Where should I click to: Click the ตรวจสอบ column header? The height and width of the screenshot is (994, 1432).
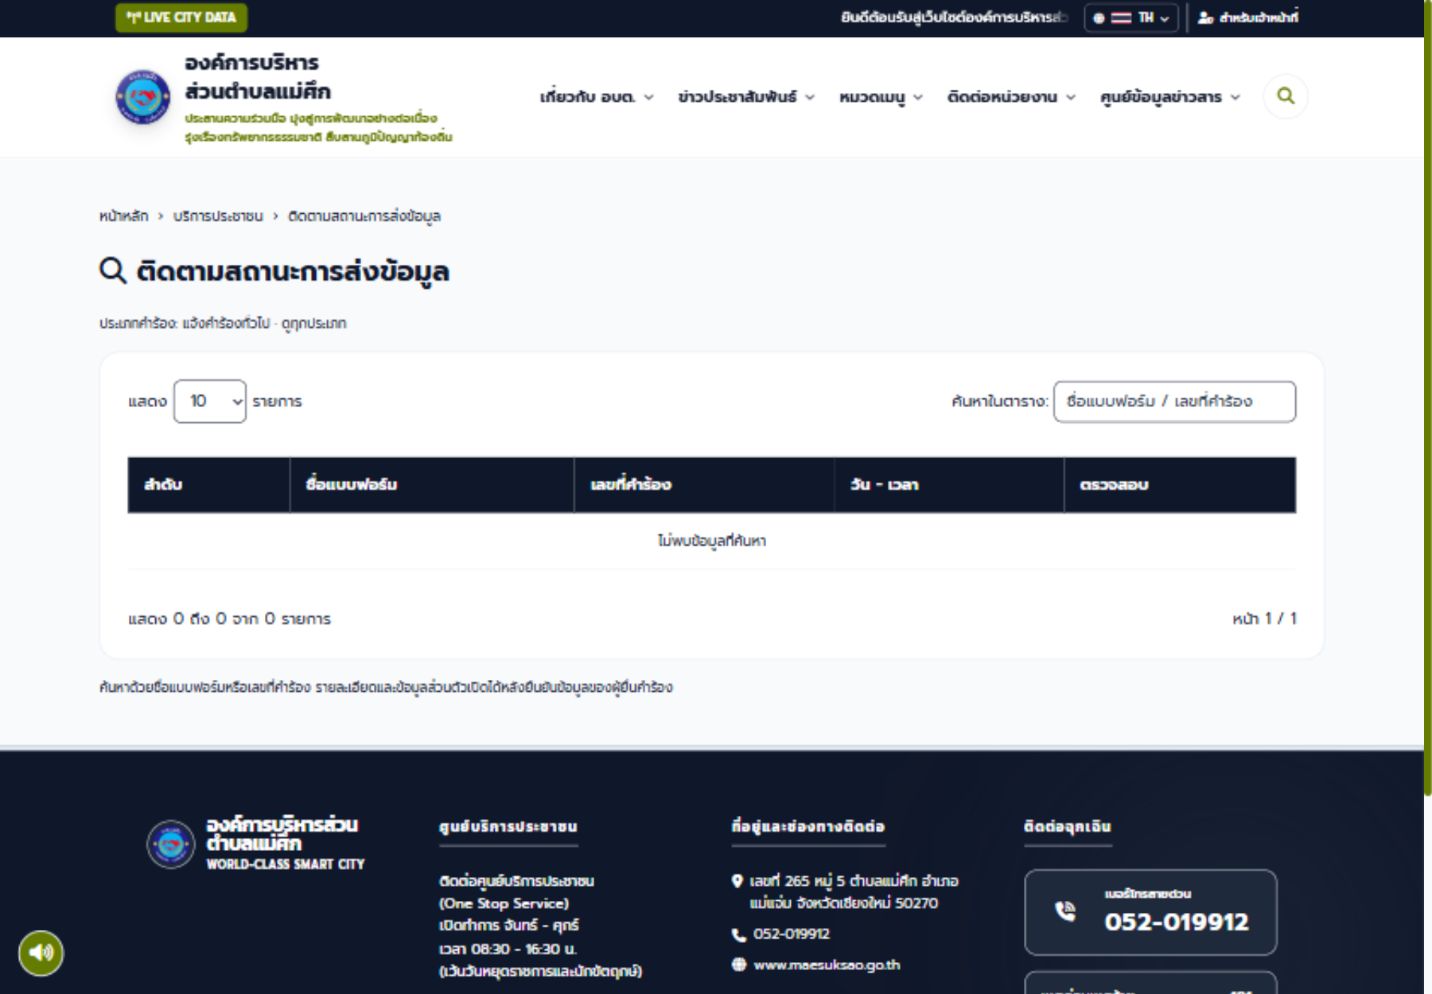(1180, 485)
